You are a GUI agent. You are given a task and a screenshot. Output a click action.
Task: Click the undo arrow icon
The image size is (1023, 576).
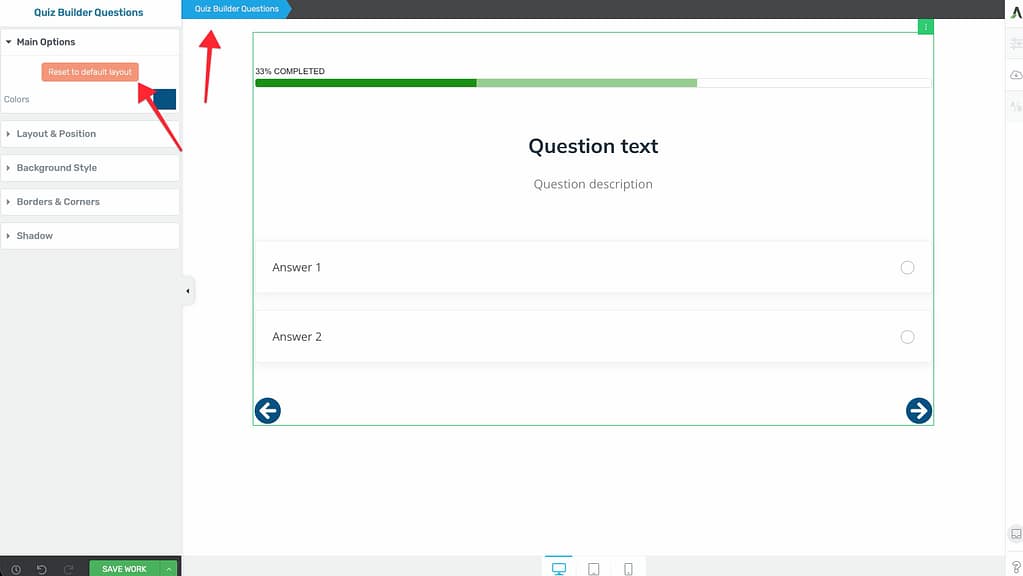point(42,569)
